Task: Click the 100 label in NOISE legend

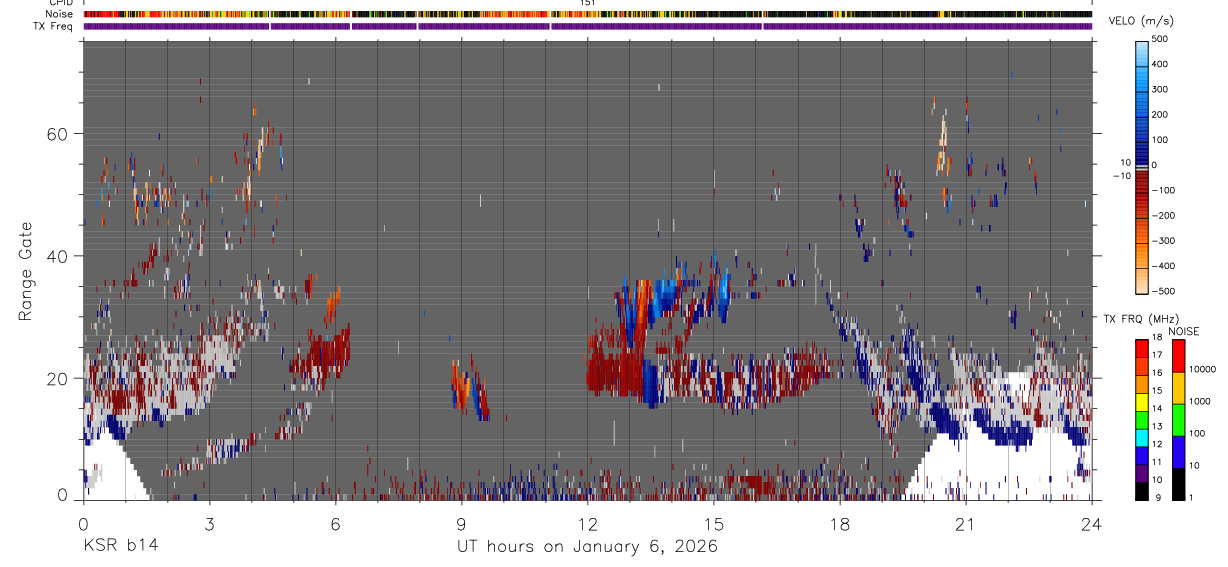Action: point(1195,433)
